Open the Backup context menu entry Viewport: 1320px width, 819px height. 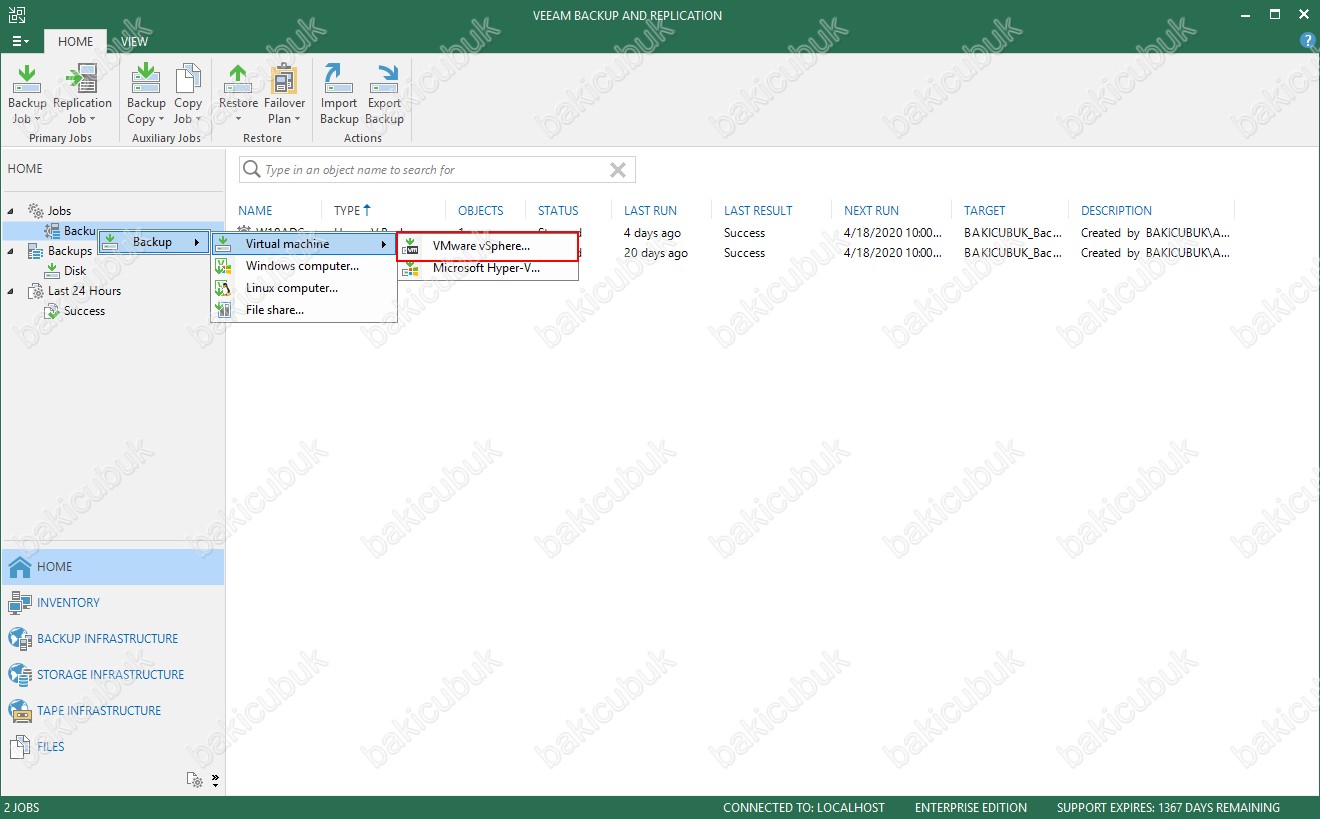click(153, 242)
